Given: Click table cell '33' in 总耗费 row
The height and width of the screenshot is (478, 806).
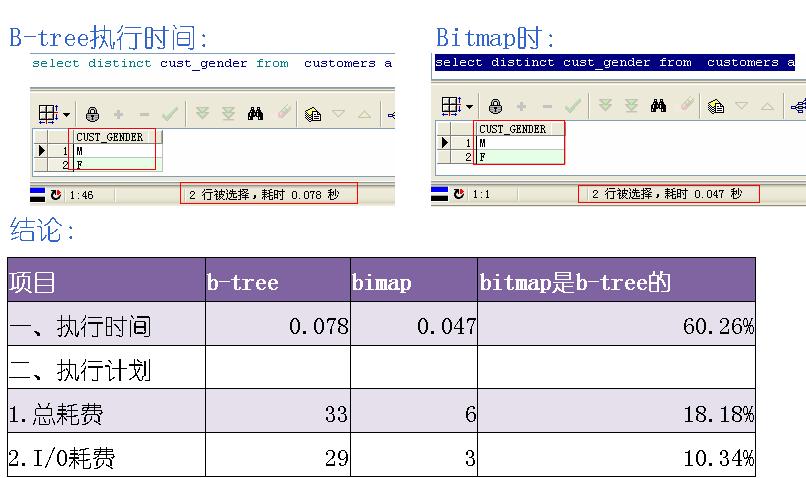Looking at the screenshot, I should pyautogui.click(x=336, y=414).
